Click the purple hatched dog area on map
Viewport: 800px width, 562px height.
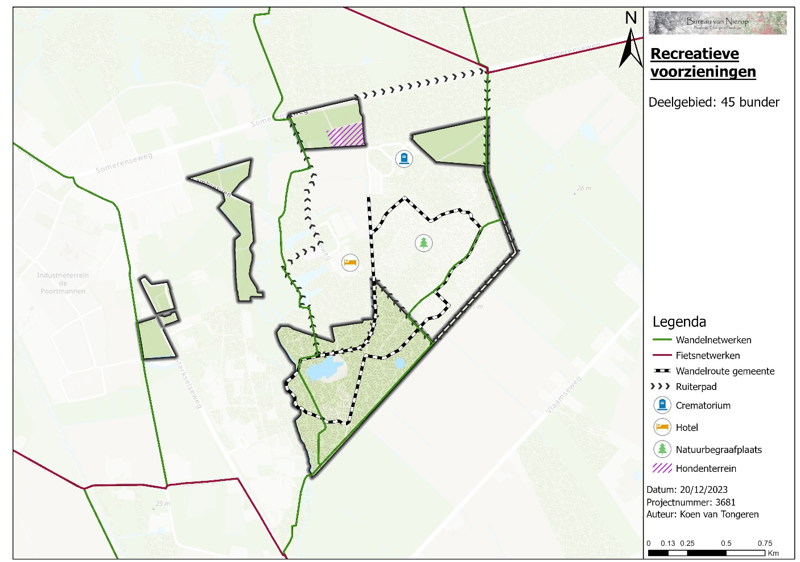(346, 136)
